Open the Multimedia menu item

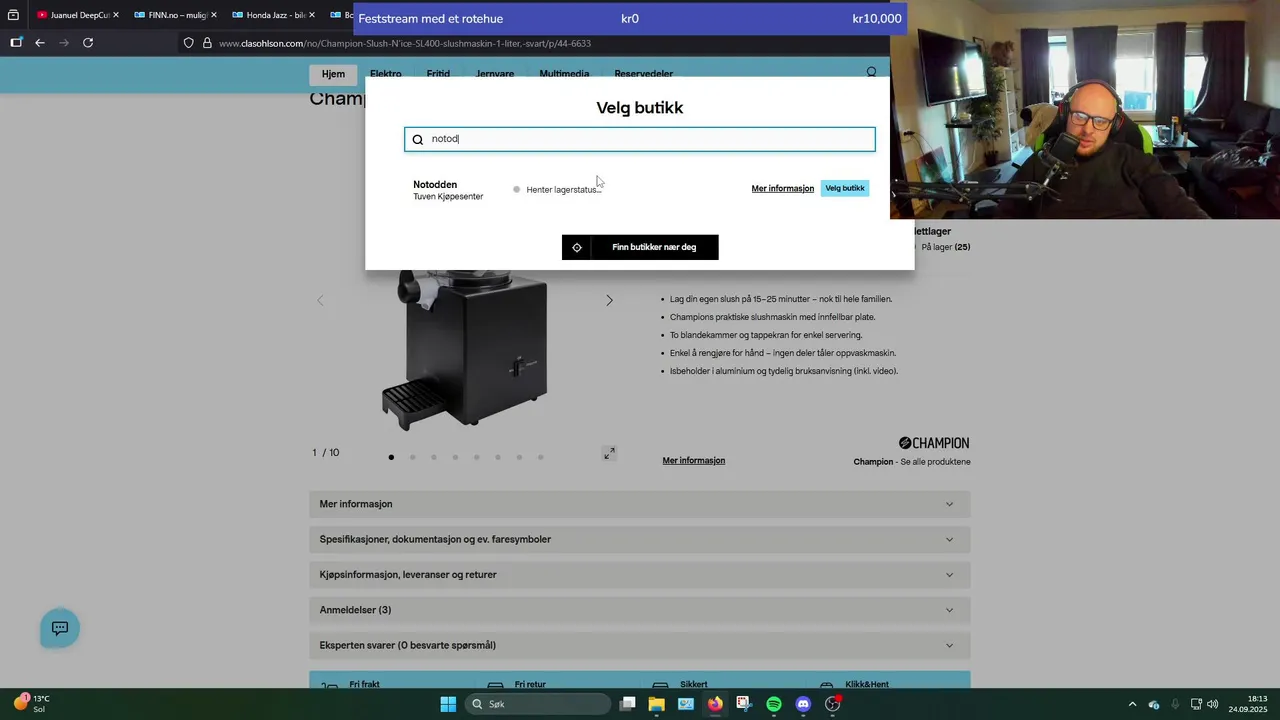point(564,74)
